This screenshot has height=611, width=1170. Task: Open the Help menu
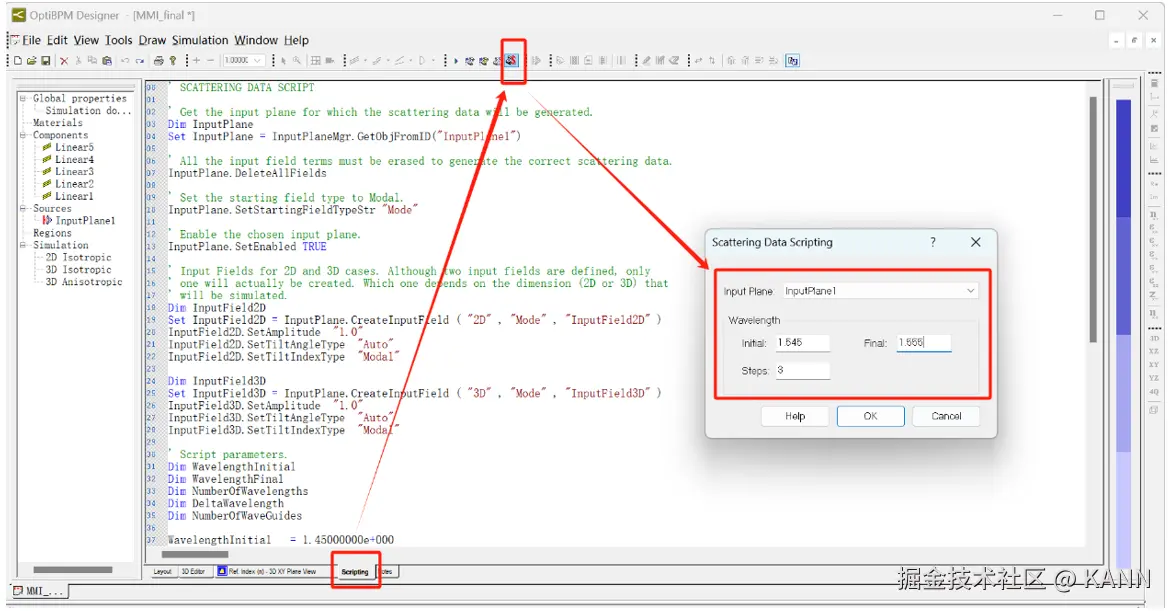[296, 40]
